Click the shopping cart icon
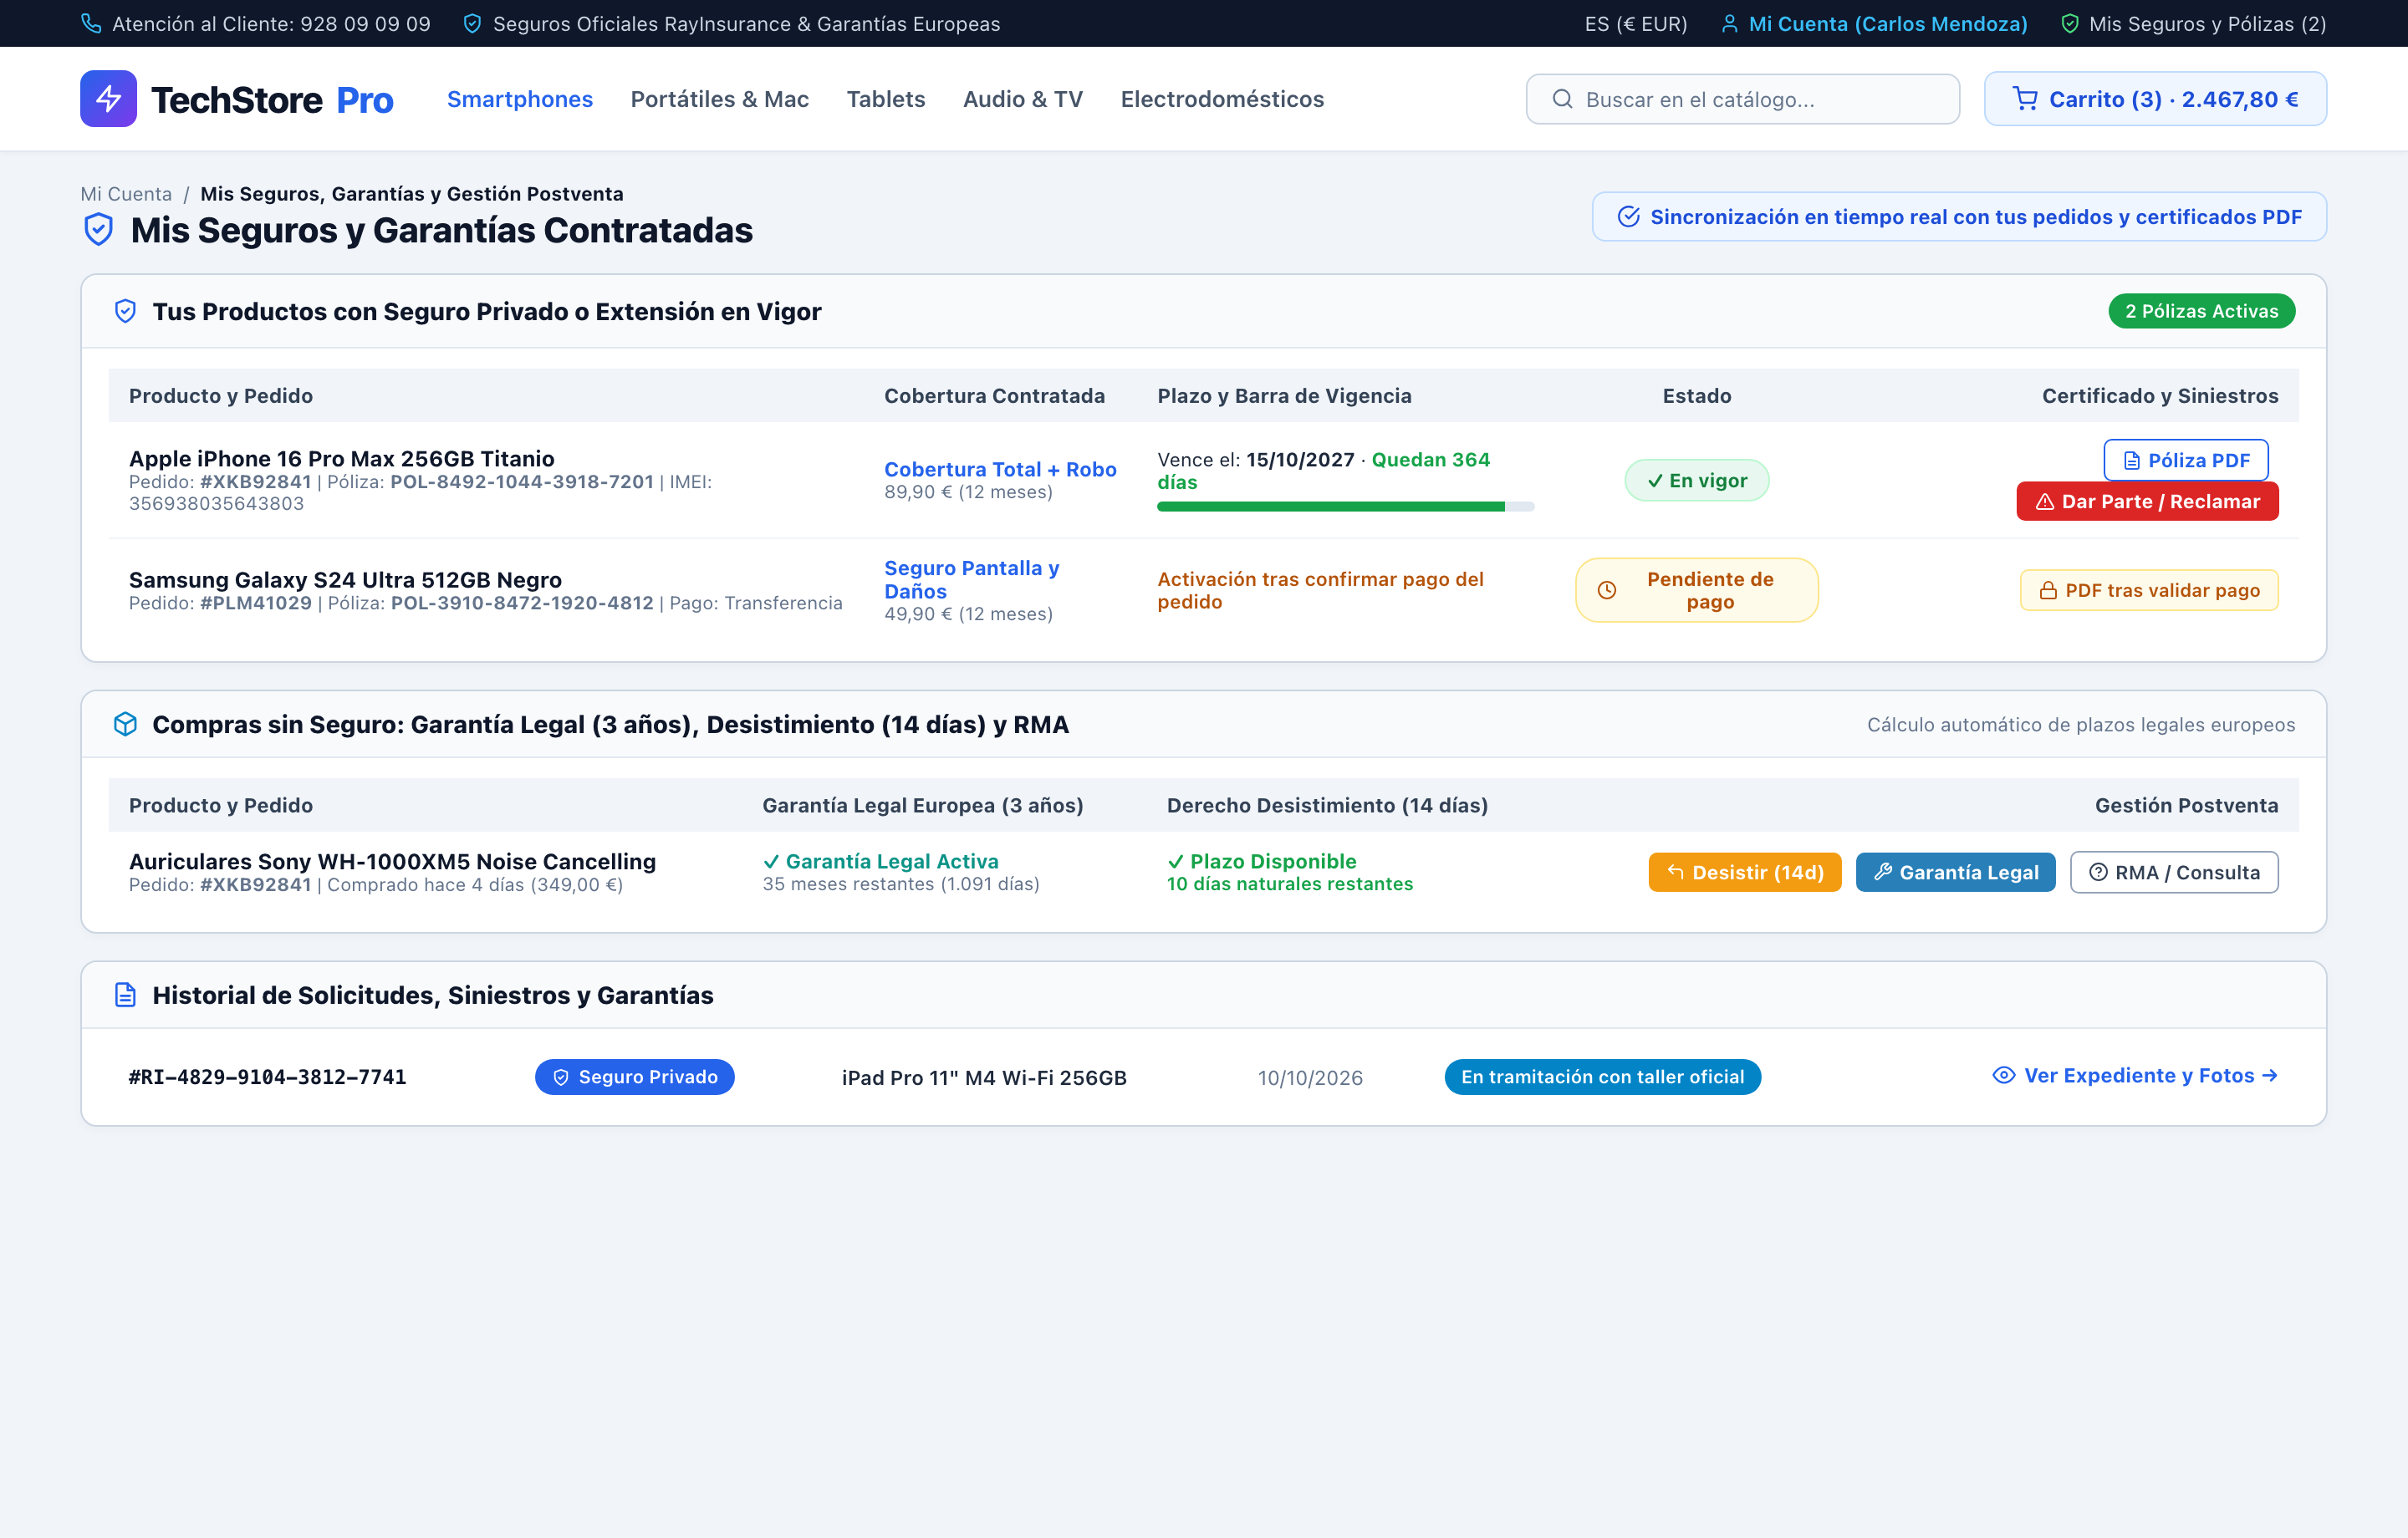 click(x=2025, y=99)
